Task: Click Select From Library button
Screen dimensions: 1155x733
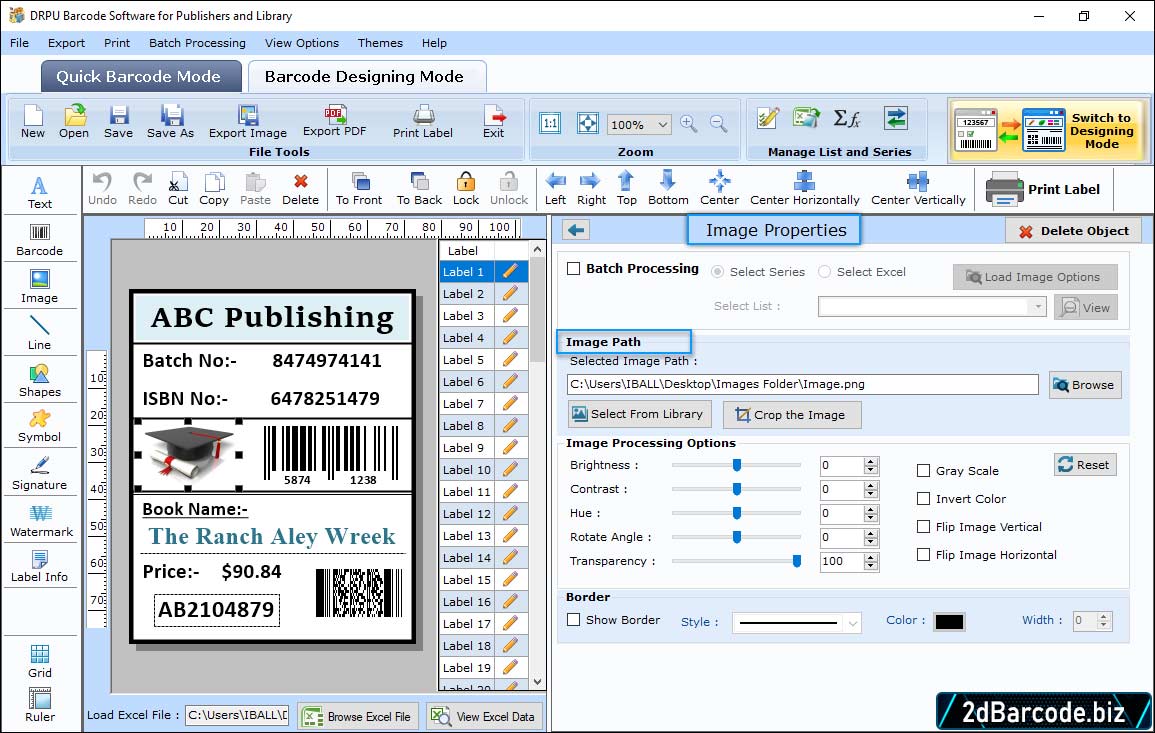Action: point(639,414)
